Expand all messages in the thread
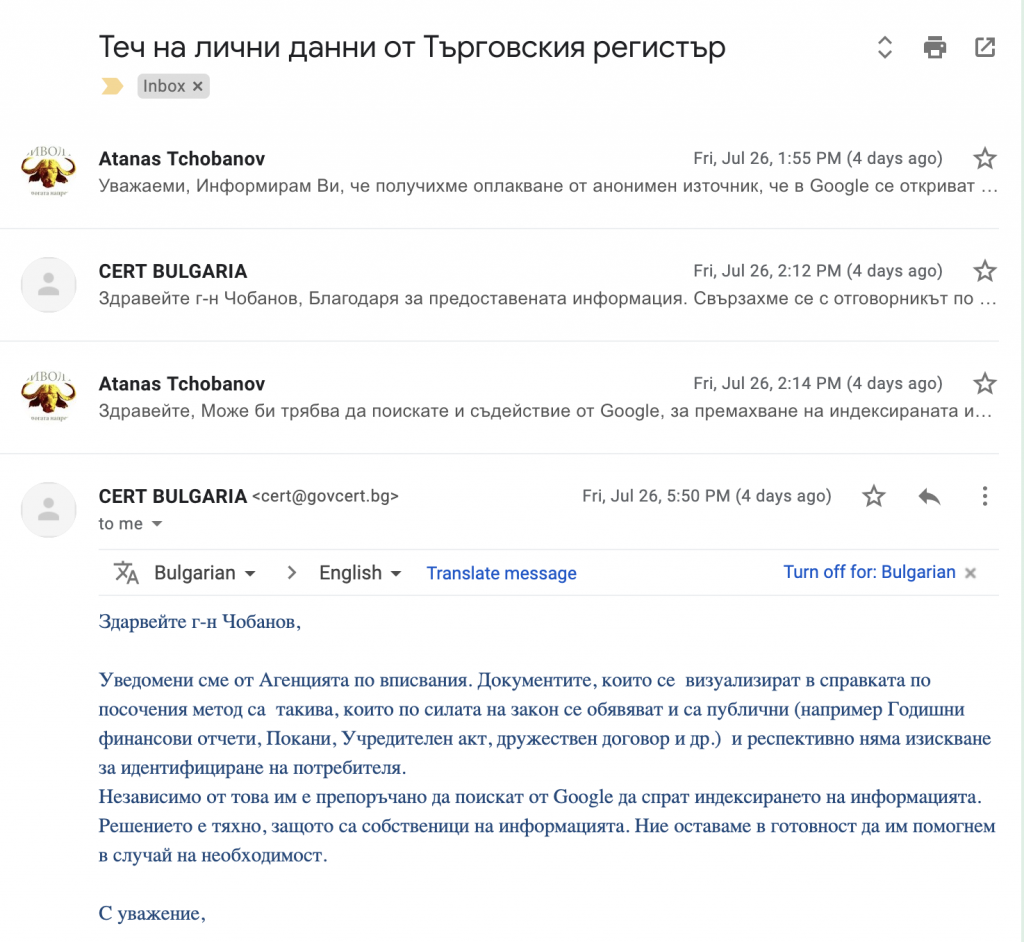 click(x=884, y=47)
